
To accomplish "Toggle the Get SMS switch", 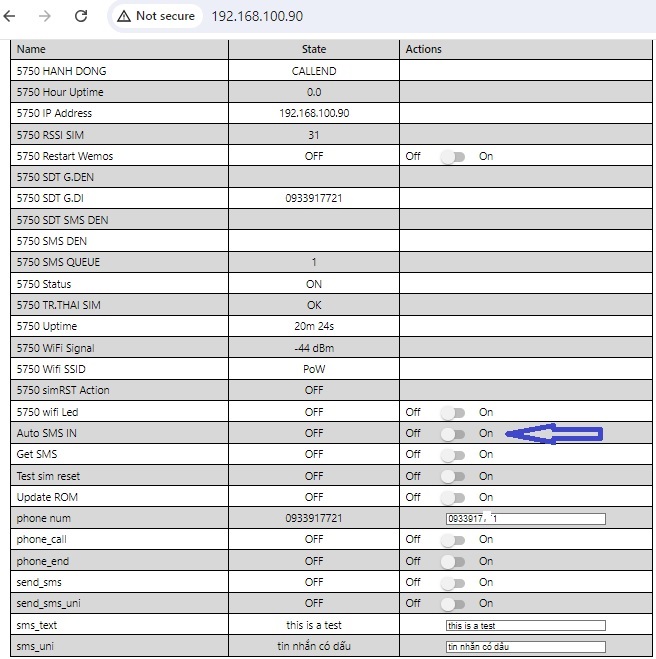I will click(x=452, y=455).
